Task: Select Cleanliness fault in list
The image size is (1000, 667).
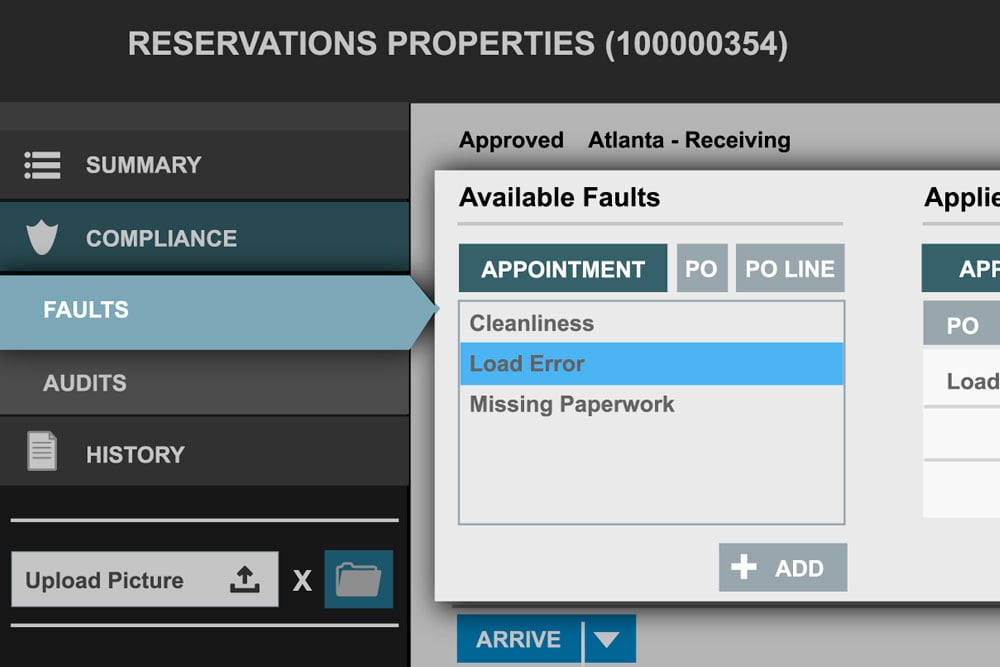Action: pos(532,323)
